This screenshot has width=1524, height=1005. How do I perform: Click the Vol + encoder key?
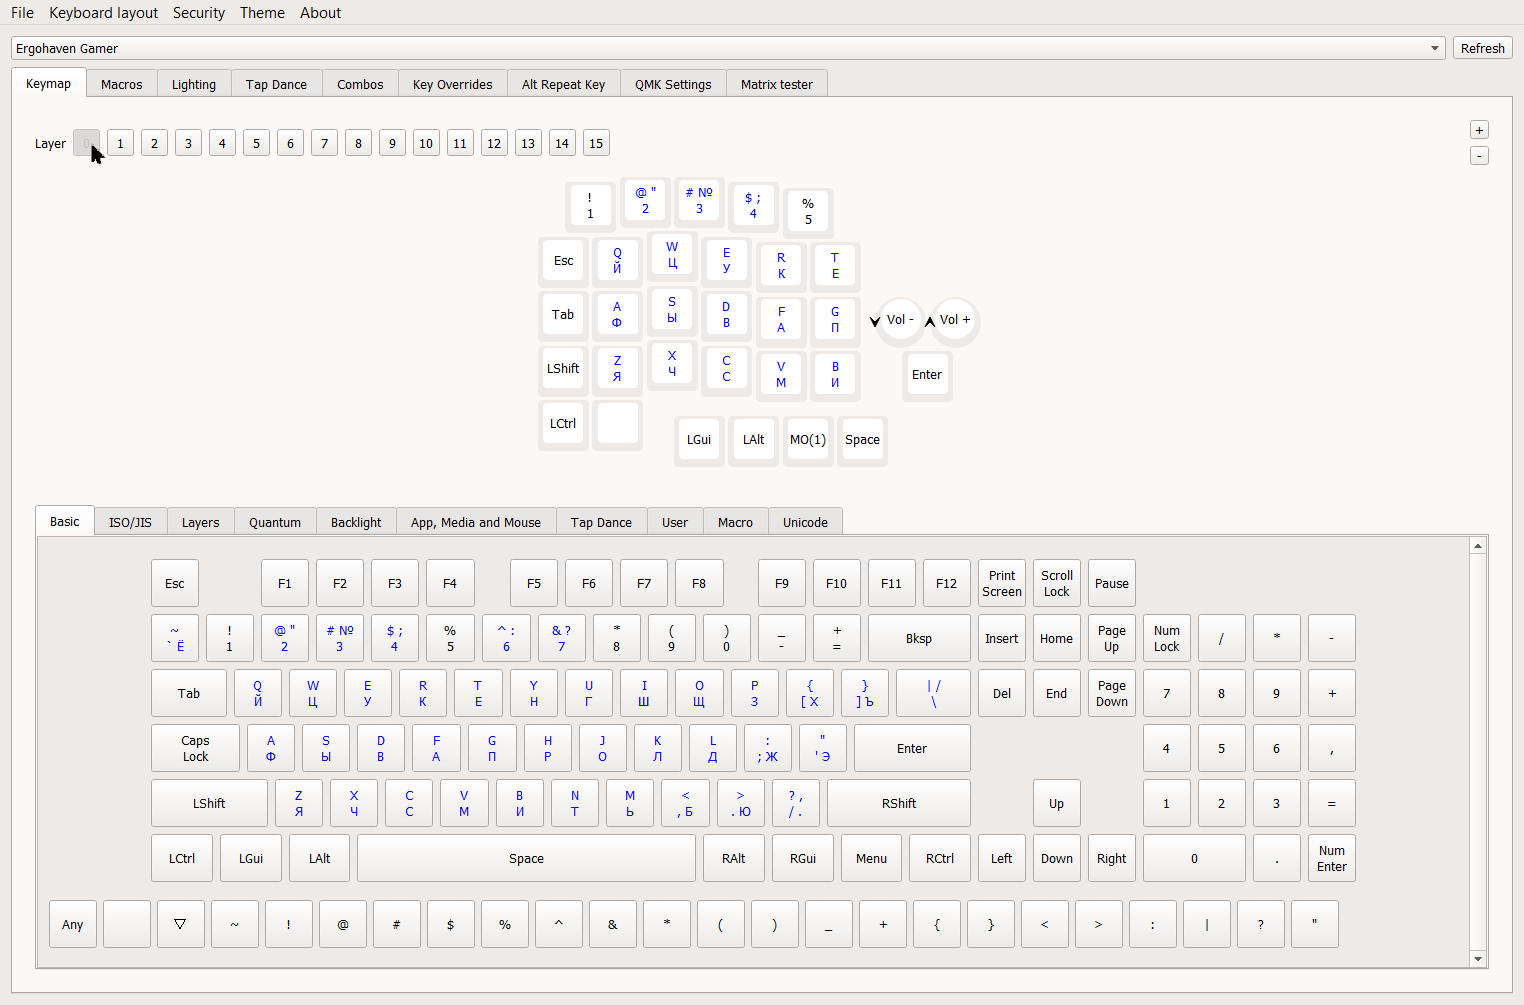955,320
